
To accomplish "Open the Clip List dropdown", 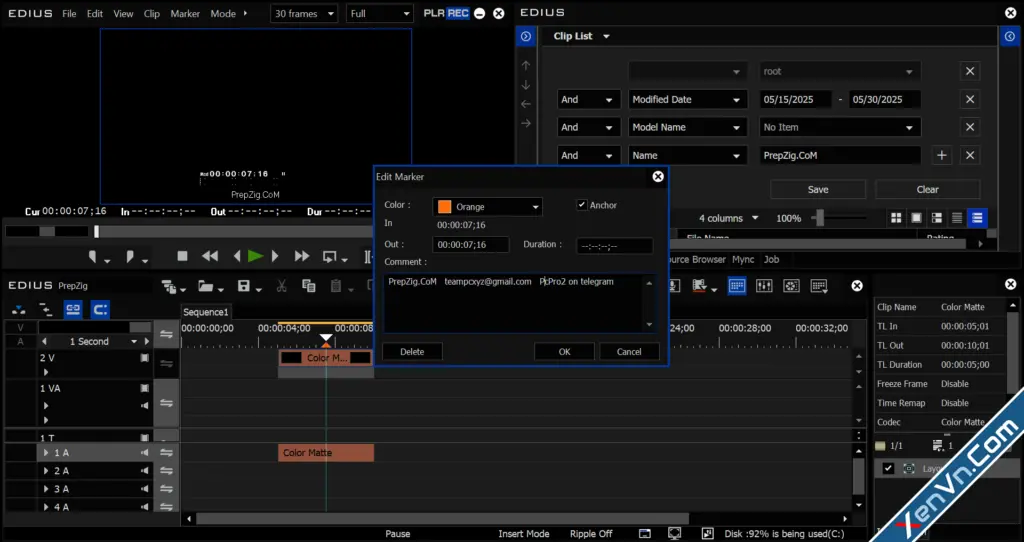I will click(581, 36).
